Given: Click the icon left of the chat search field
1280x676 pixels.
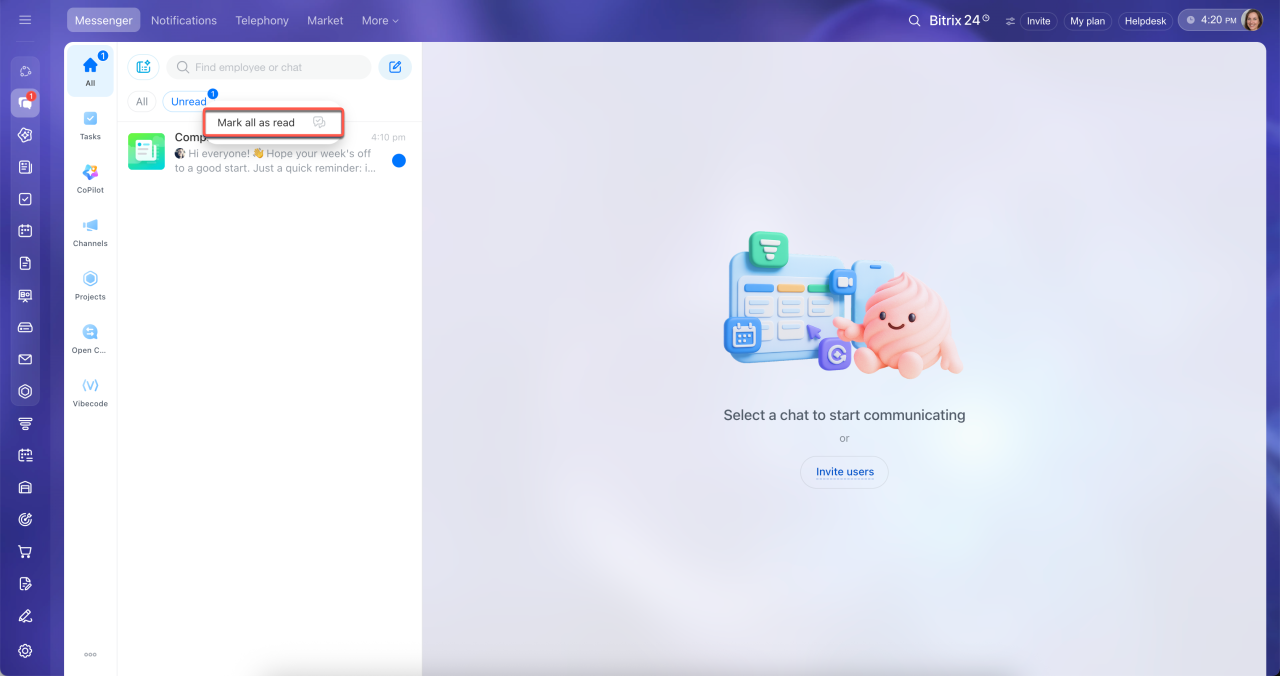Looking at the screenshot, I should (x=143, y=67).
